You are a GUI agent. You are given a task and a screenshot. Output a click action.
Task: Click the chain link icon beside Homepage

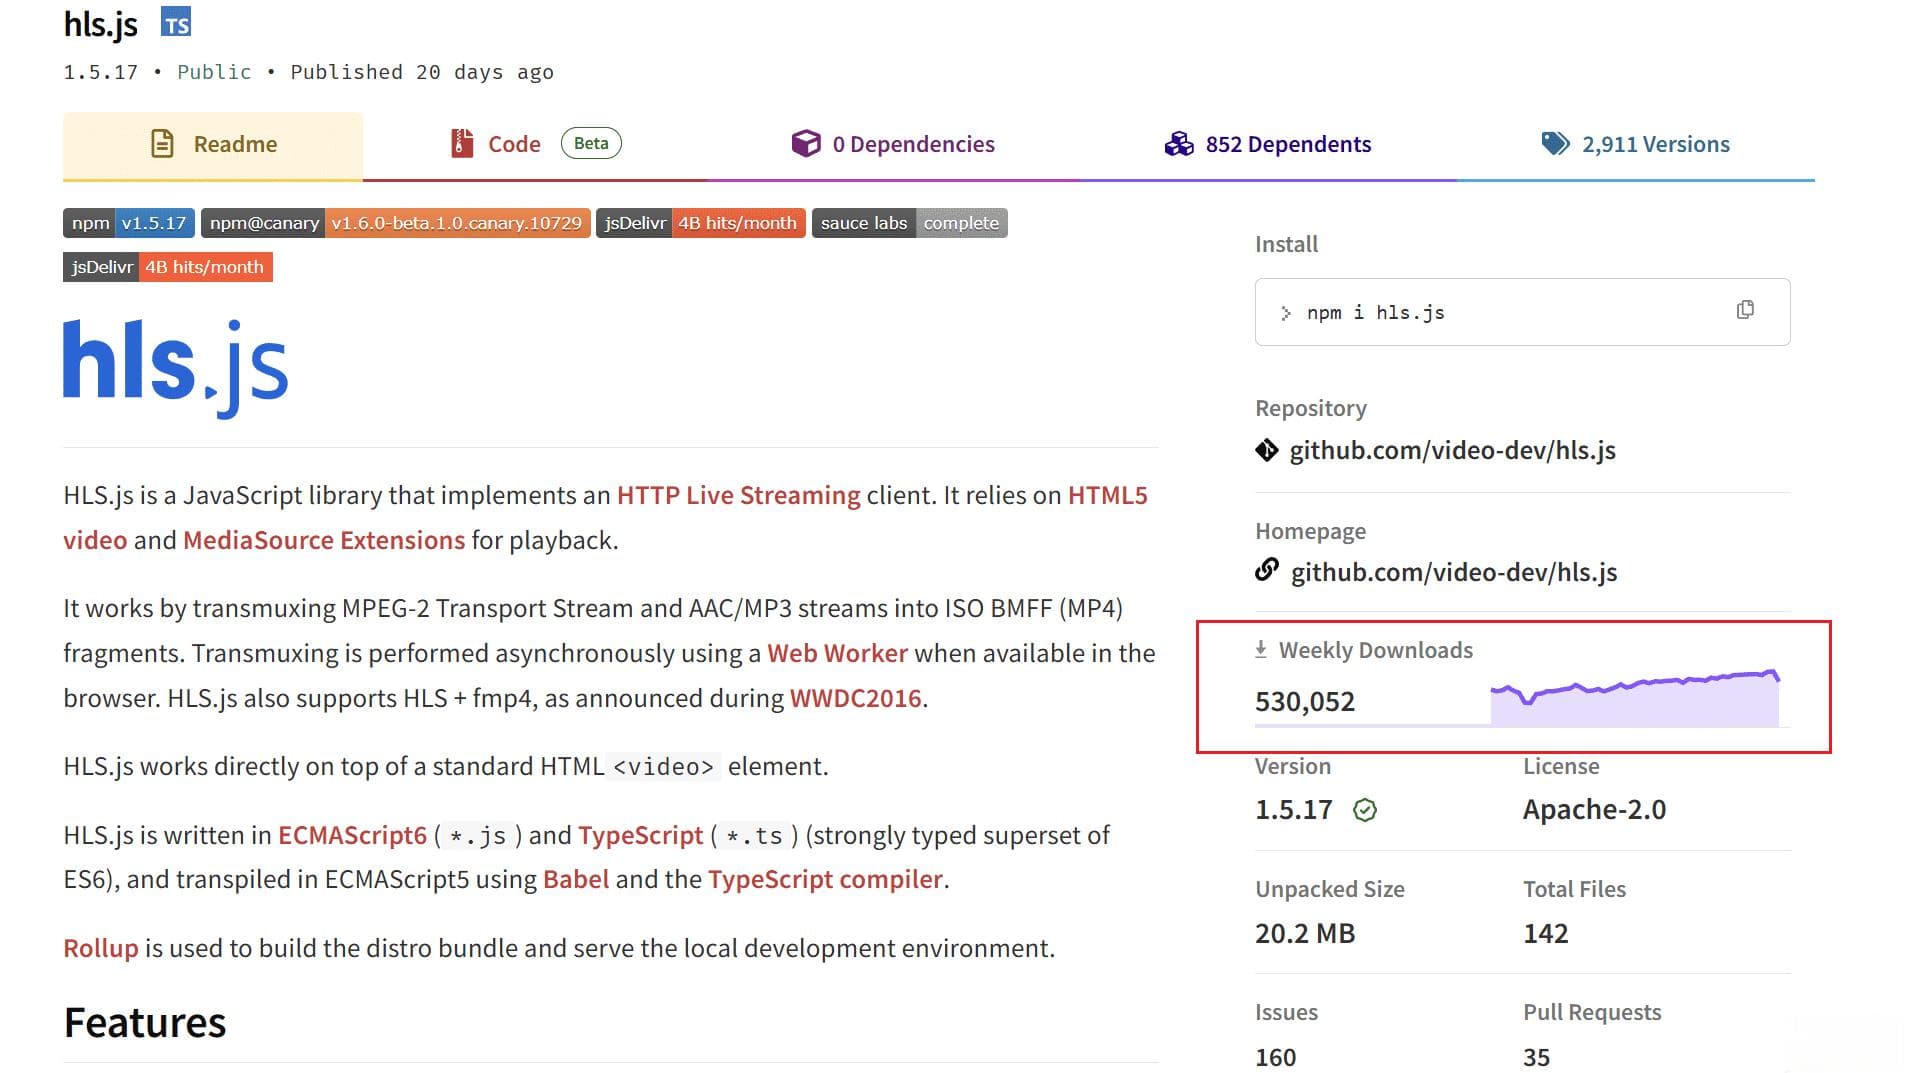pyautogui.click(x=1267, y=570)
